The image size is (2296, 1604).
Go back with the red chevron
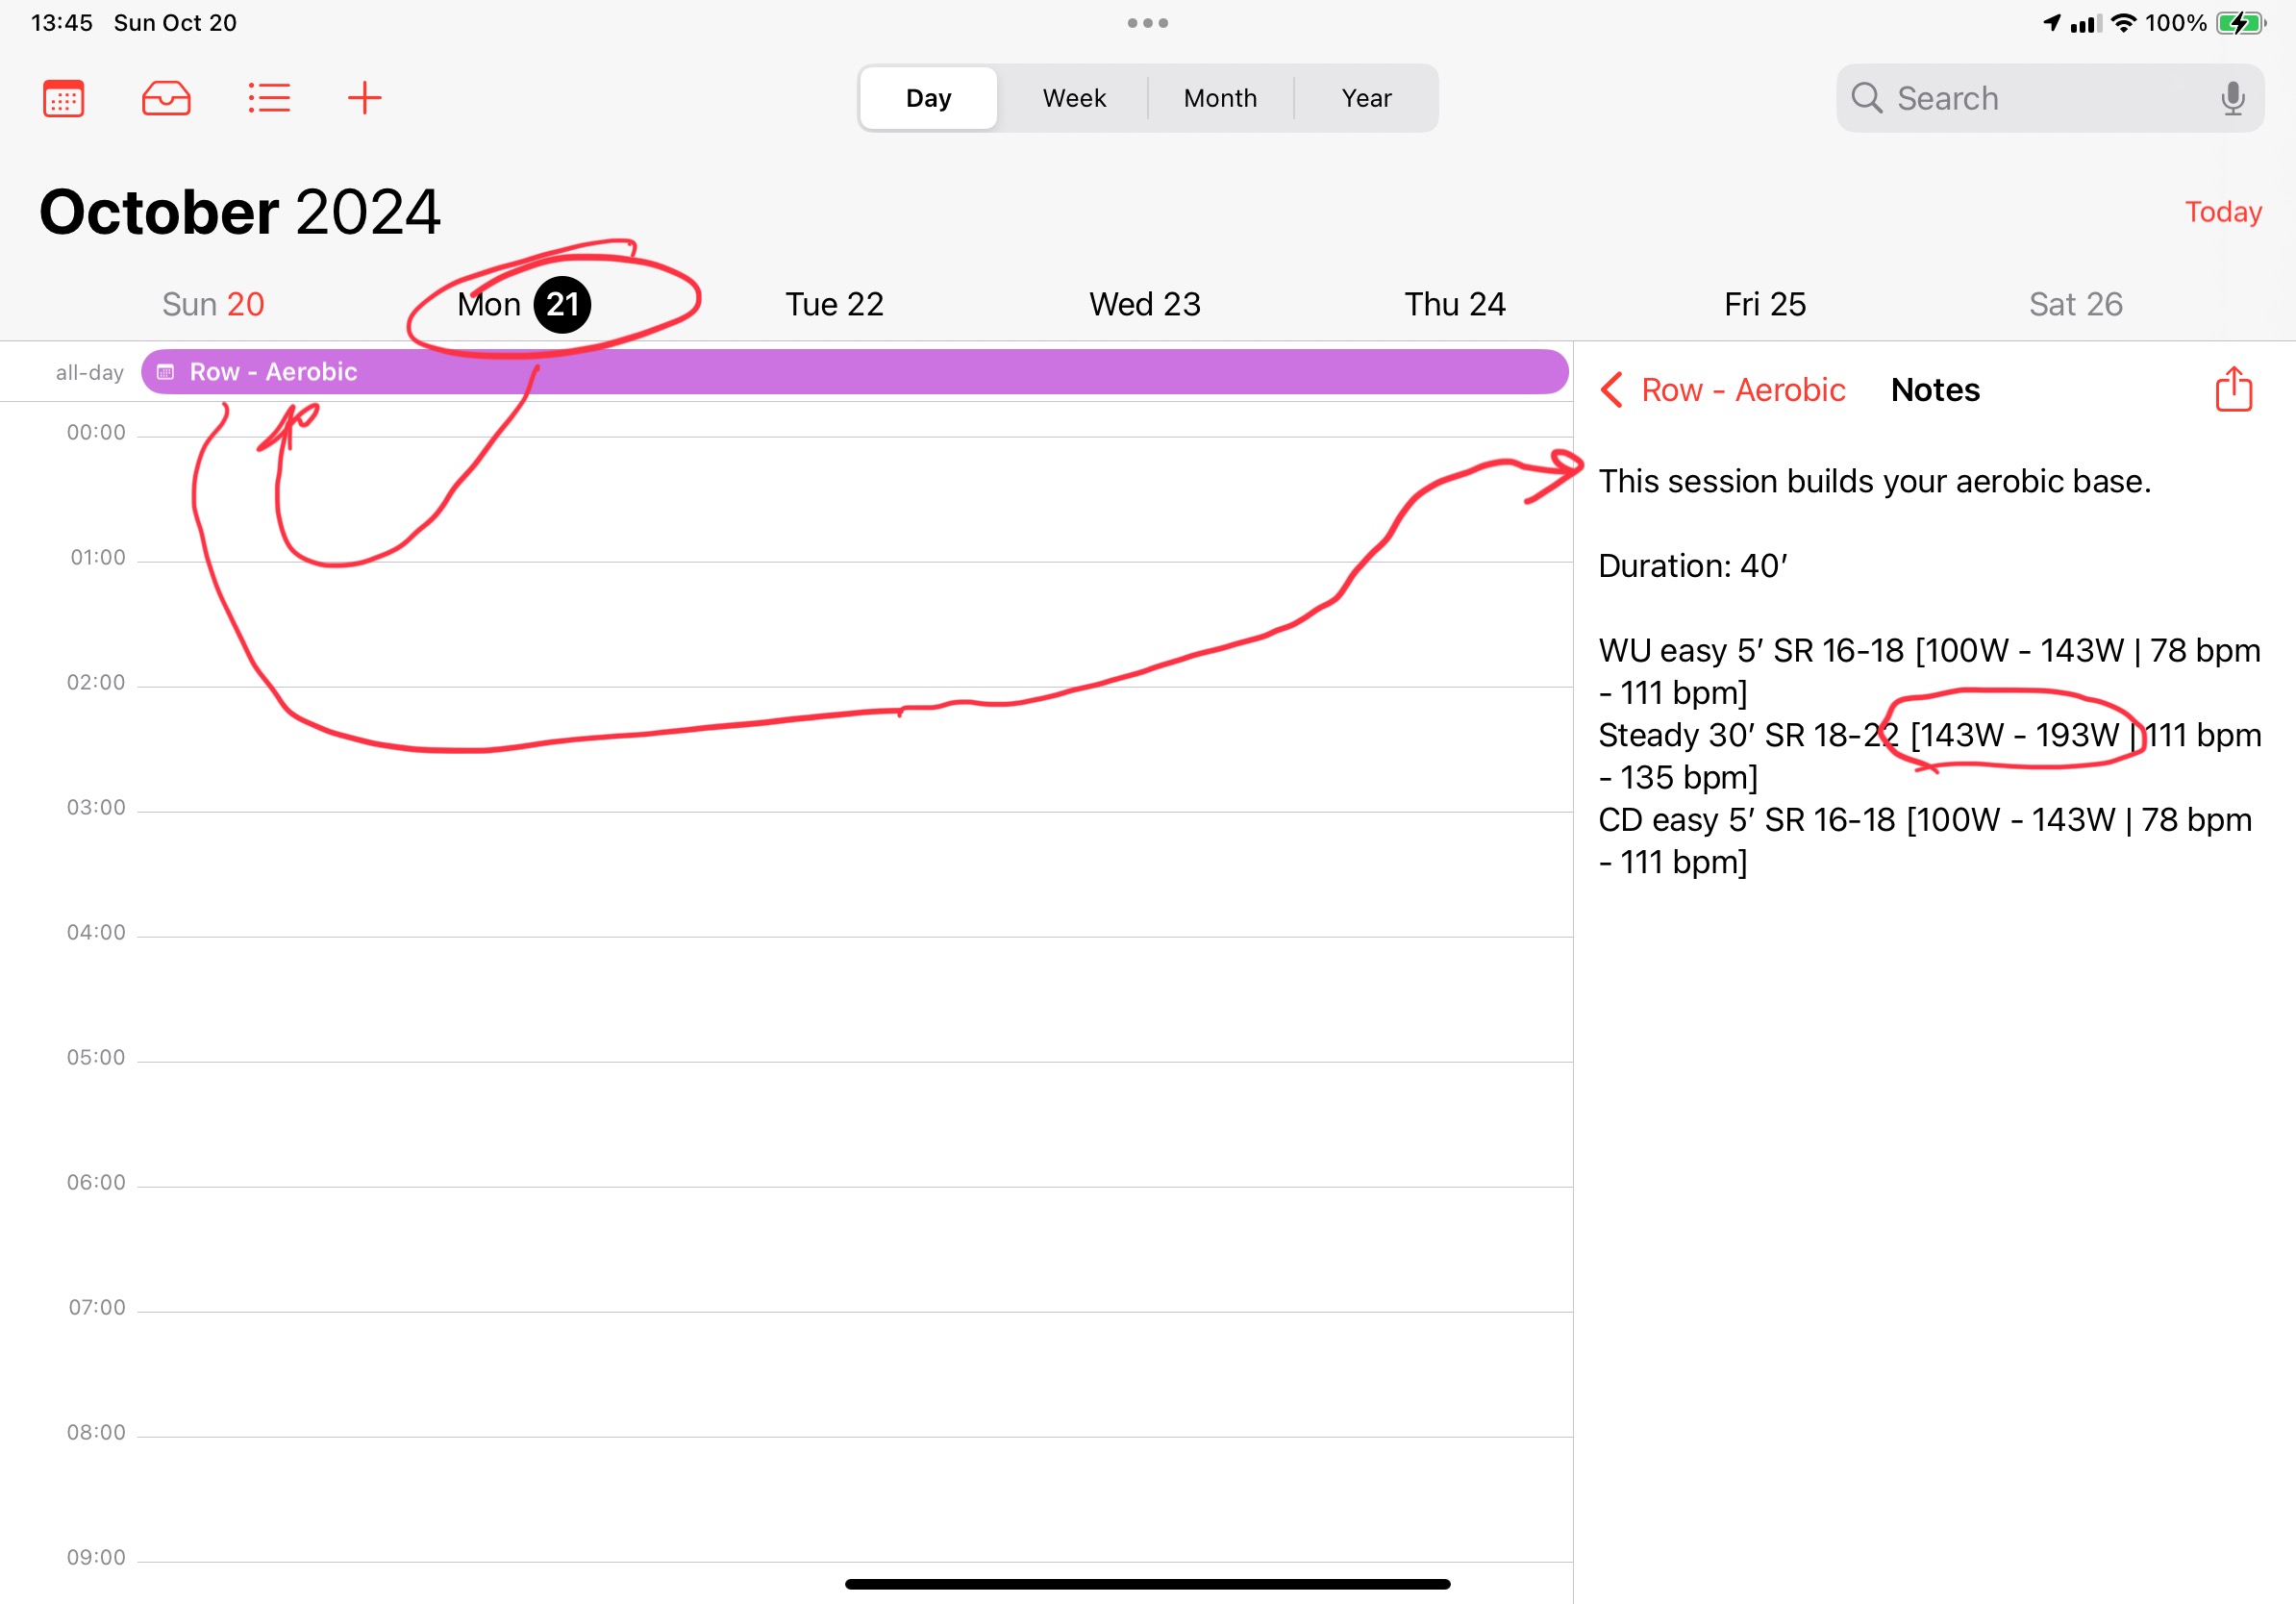pyautogui.click(x=1611, y=390)
